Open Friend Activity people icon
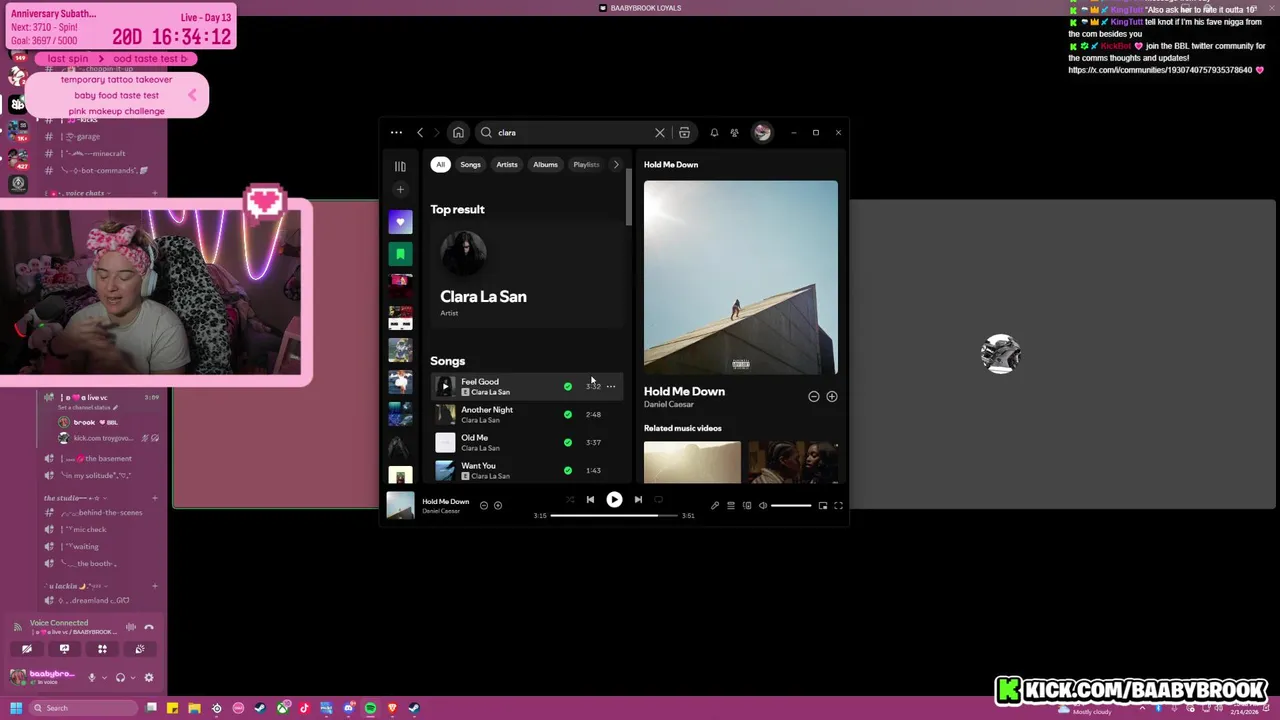The width and height of the screenshot is (1280, 720). (x=734, y=132)
